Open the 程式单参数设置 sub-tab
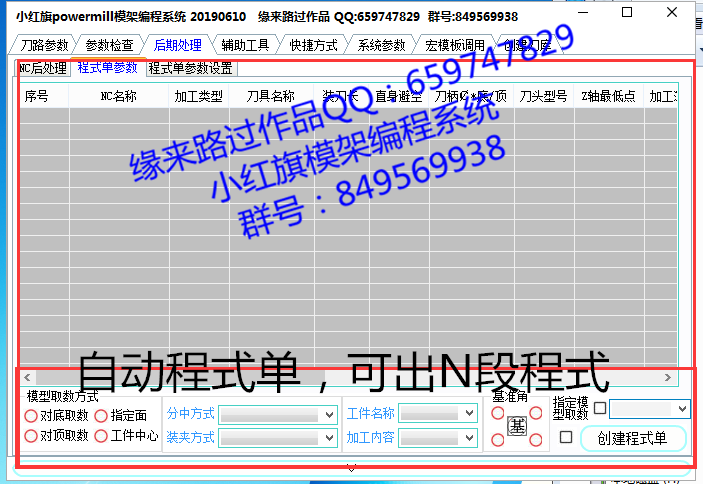 191,68
